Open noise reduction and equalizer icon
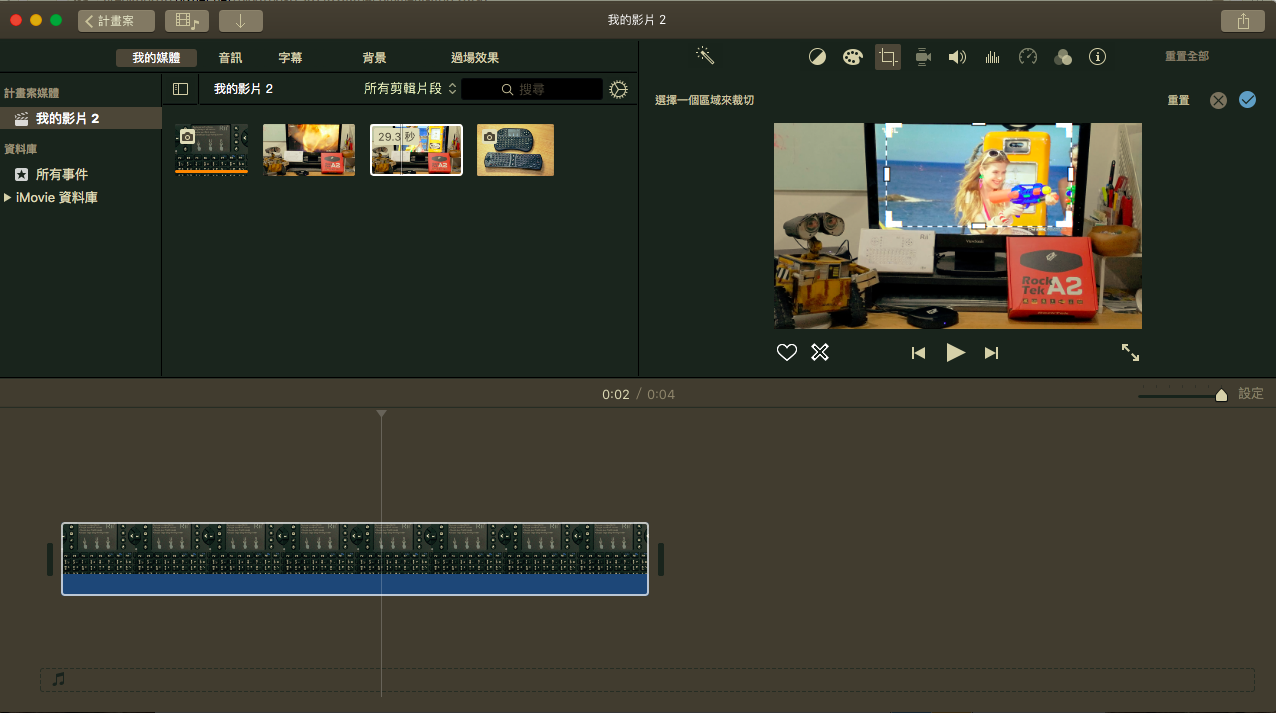Screen dimensions: 1276x713 pyautogui.click(x=992, y=57)
